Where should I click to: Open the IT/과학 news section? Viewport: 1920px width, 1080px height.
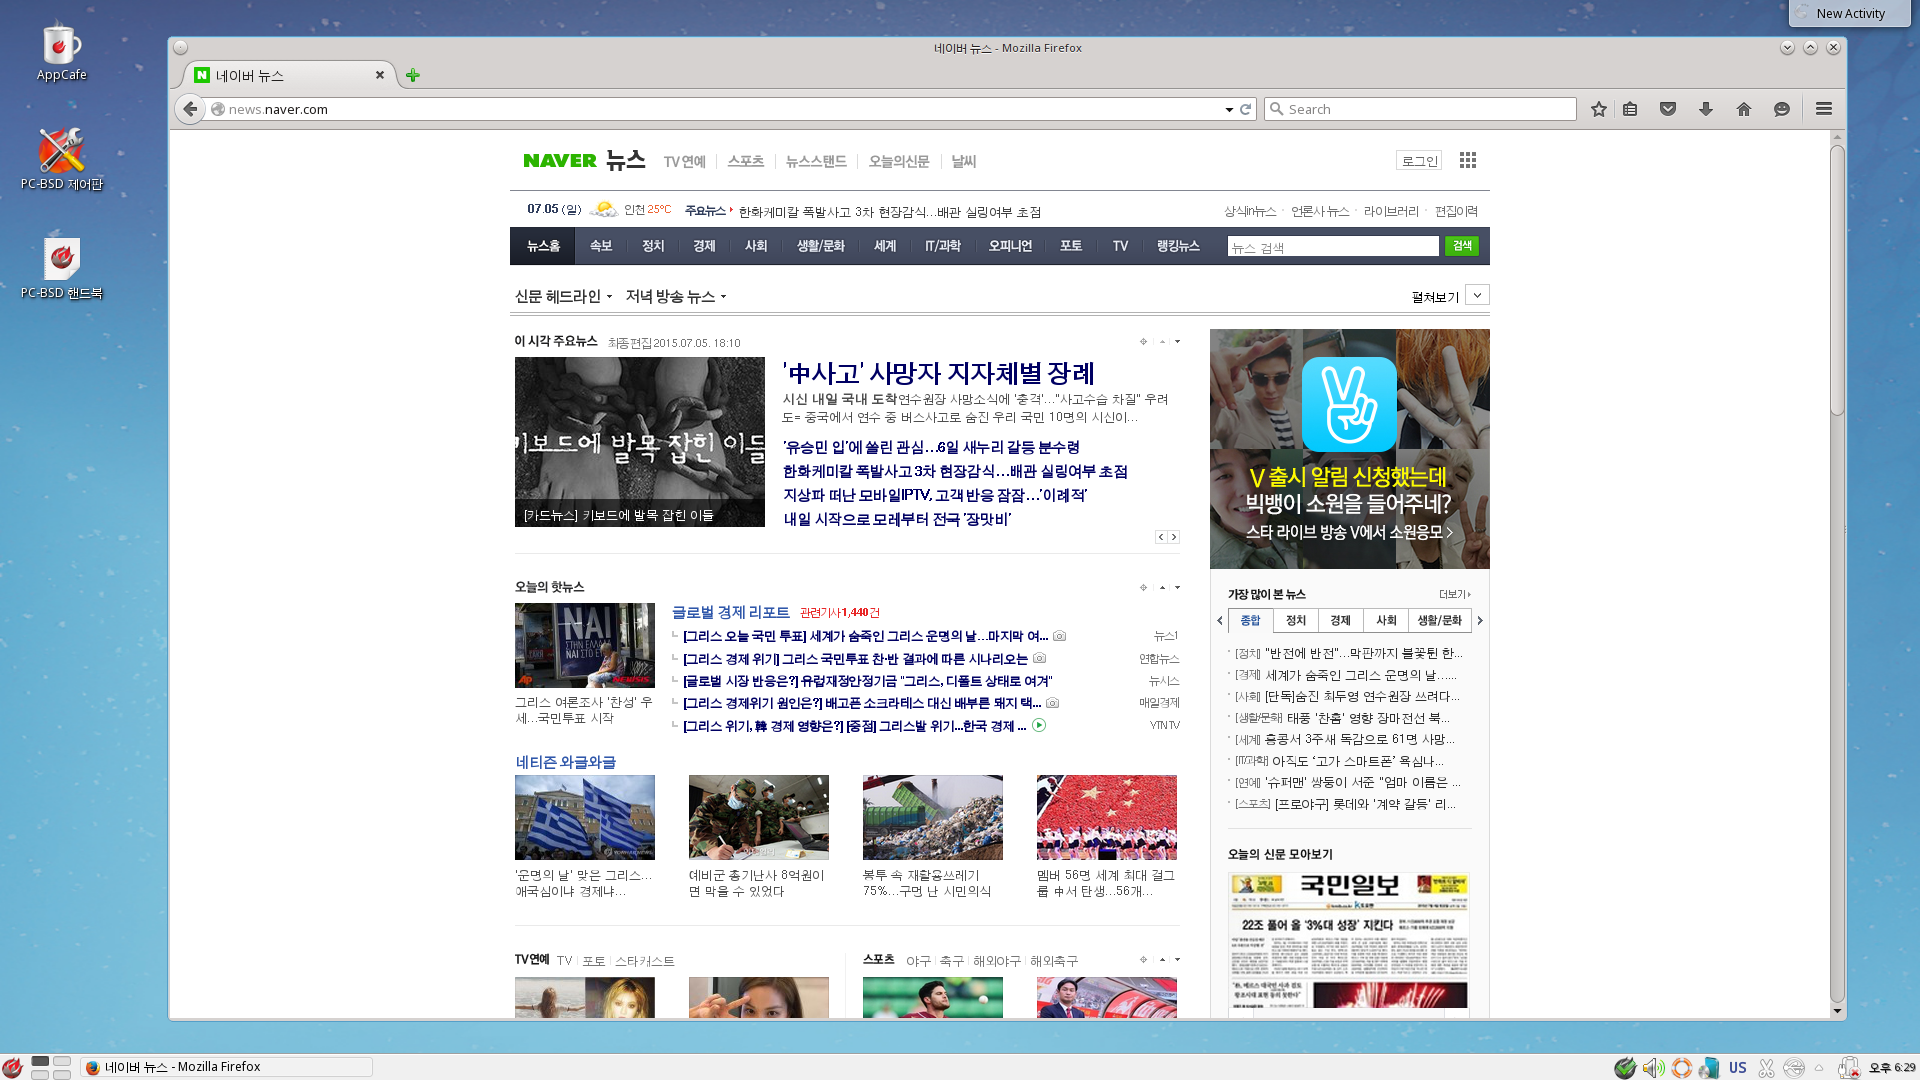point(942,246)
